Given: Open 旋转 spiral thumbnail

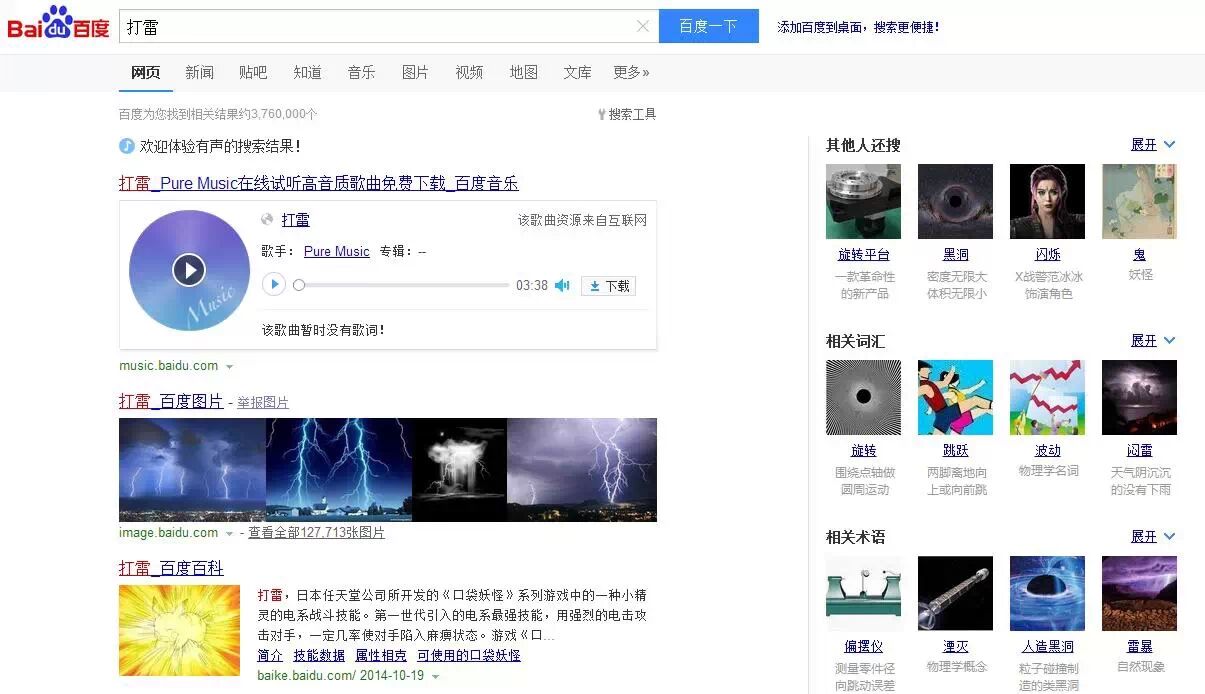Looking at the screenshot, I should coord(863,397).
